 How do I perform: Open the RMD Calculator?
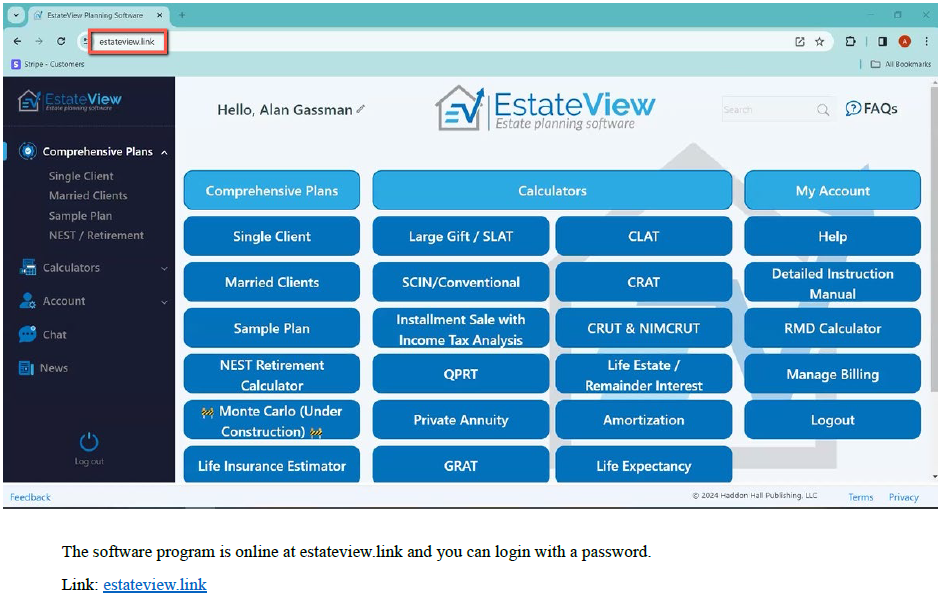(x=832, y=328)
